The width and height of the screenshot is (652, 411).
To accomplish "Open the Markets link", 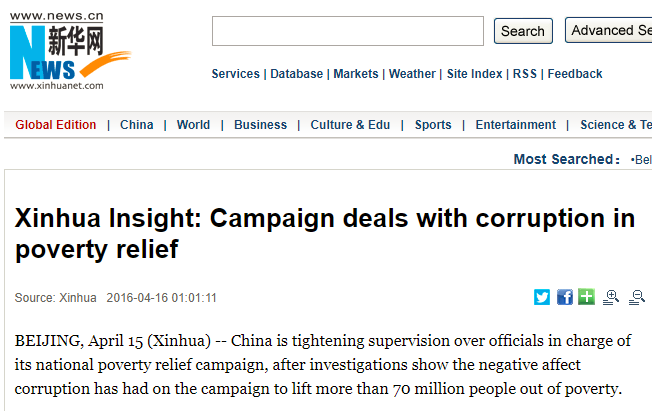I will click(356, 74).
